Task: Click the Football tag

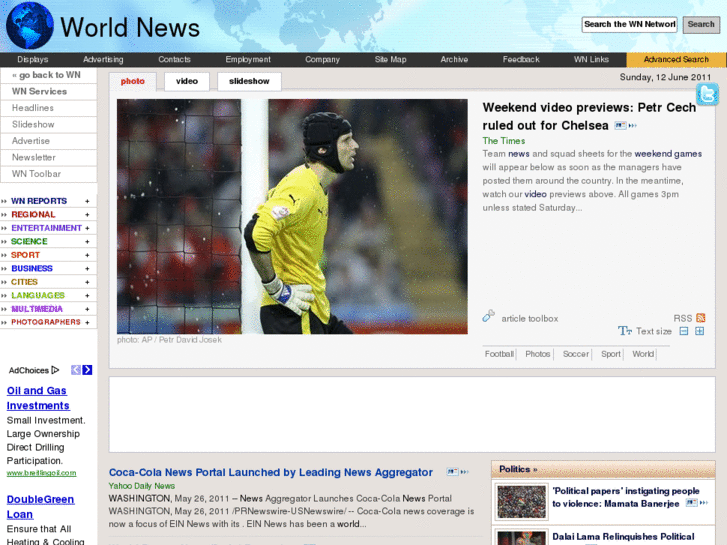Action: [x=499, y=354]
